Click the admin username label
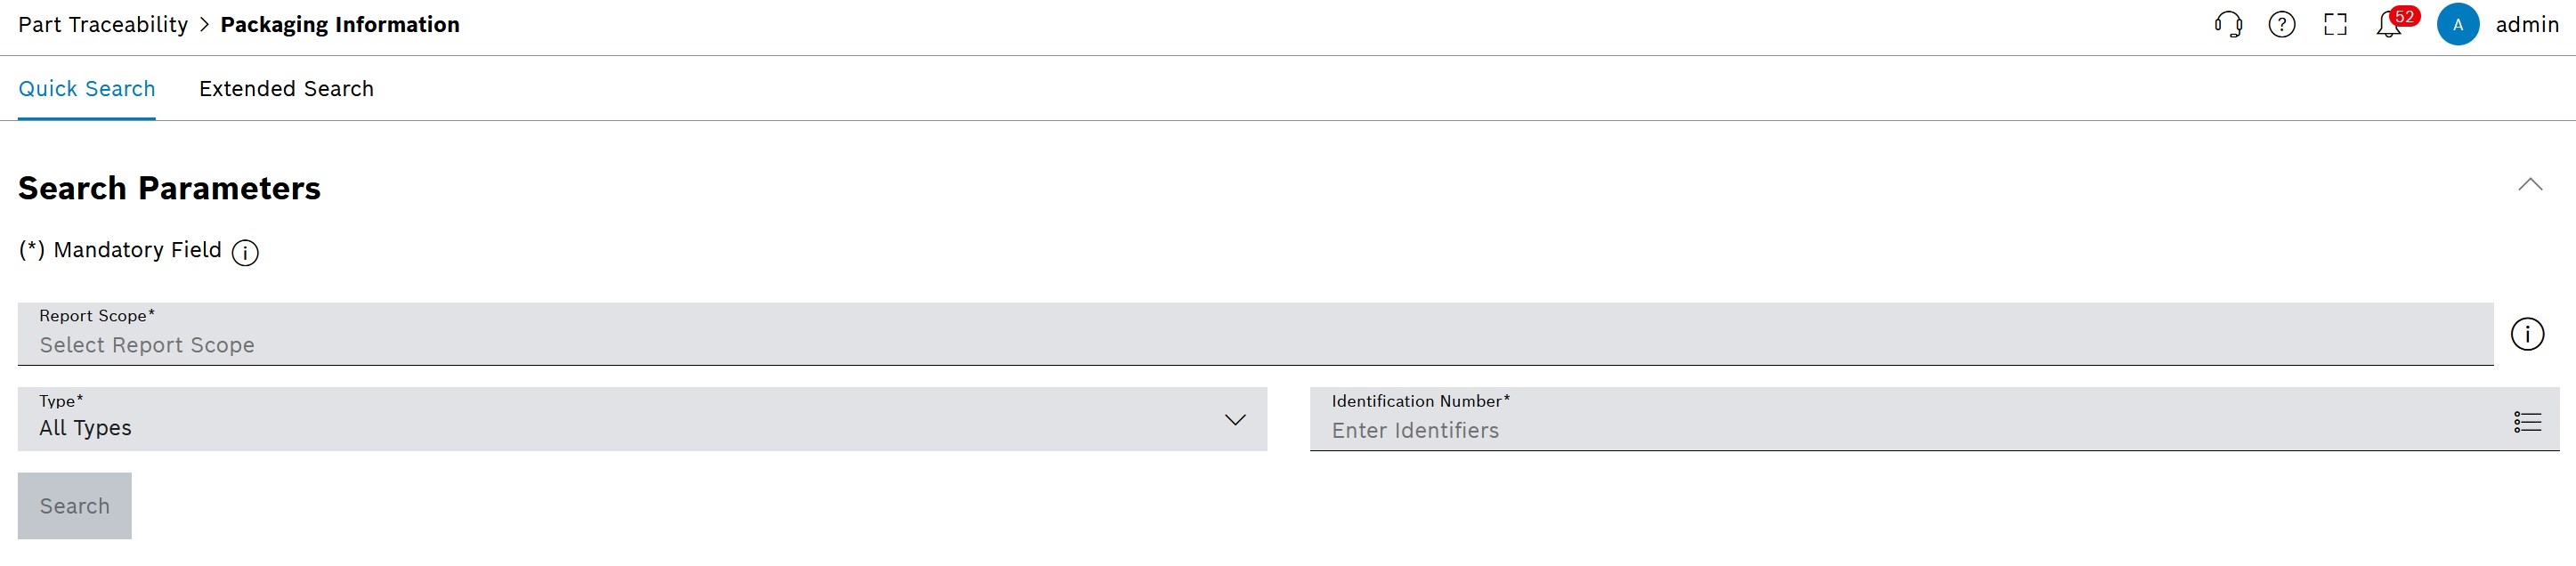The width and height of the screenshot is (2576, 566). [x=2527, y=25]
